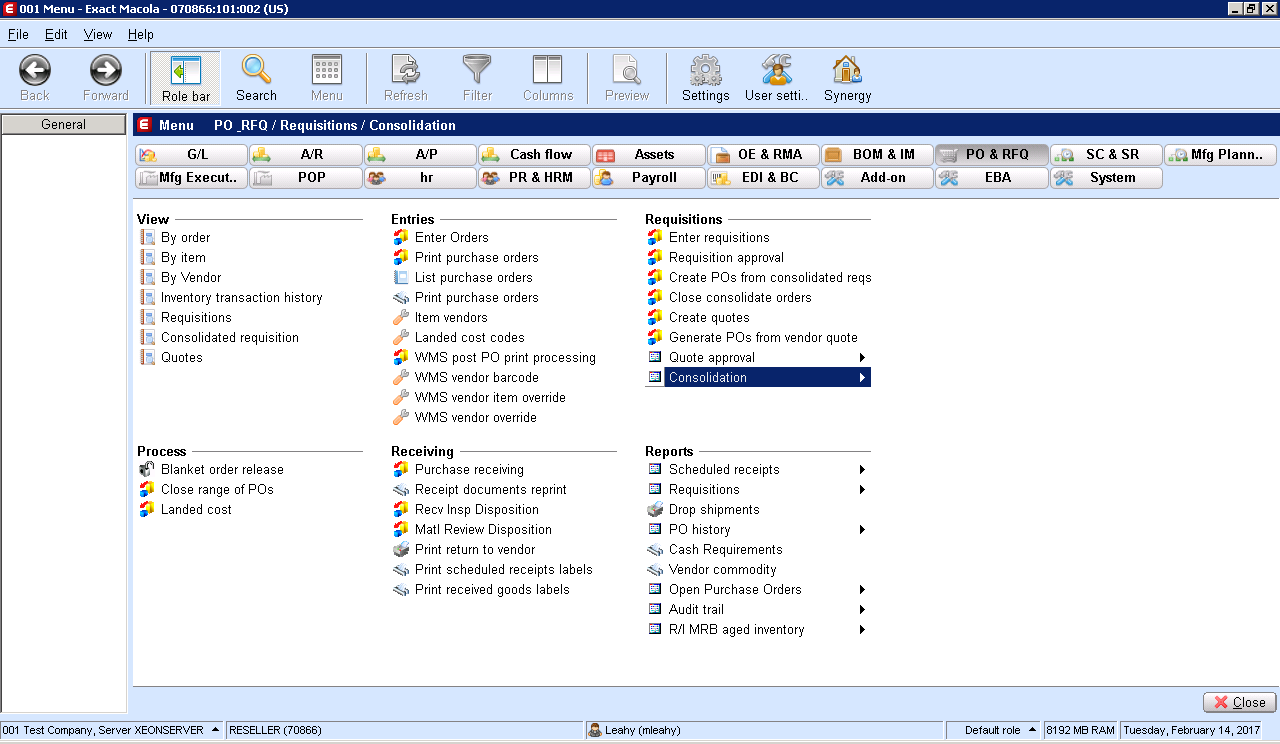This screenshot has height=744, width=1280.
Task: Click the Close button at bottom right
Action: point(1240,702)
